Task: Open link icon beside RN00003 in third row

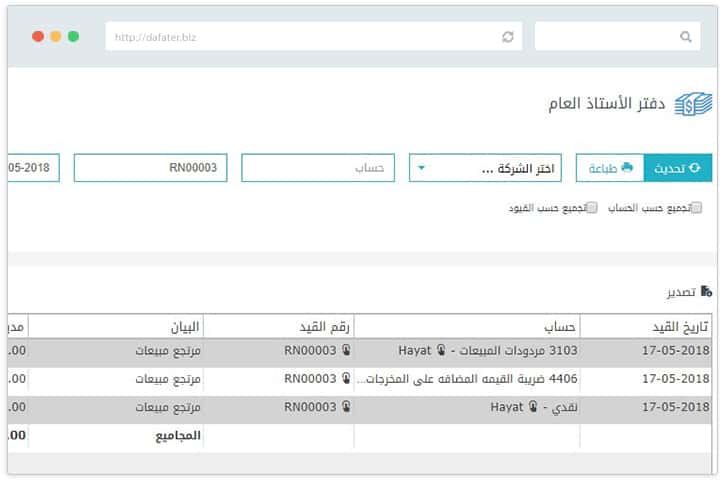Action: (346, 407)
